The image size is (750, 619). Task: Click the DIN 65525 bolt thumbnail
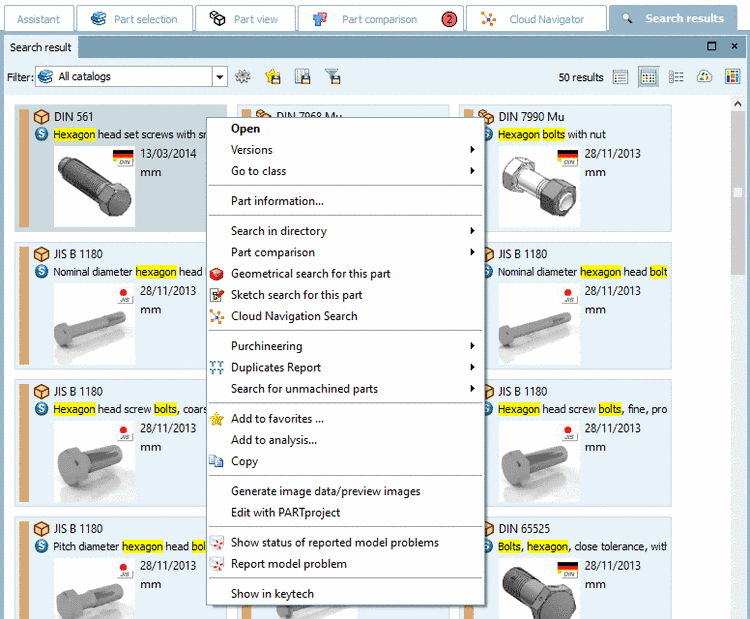[539, 588]
